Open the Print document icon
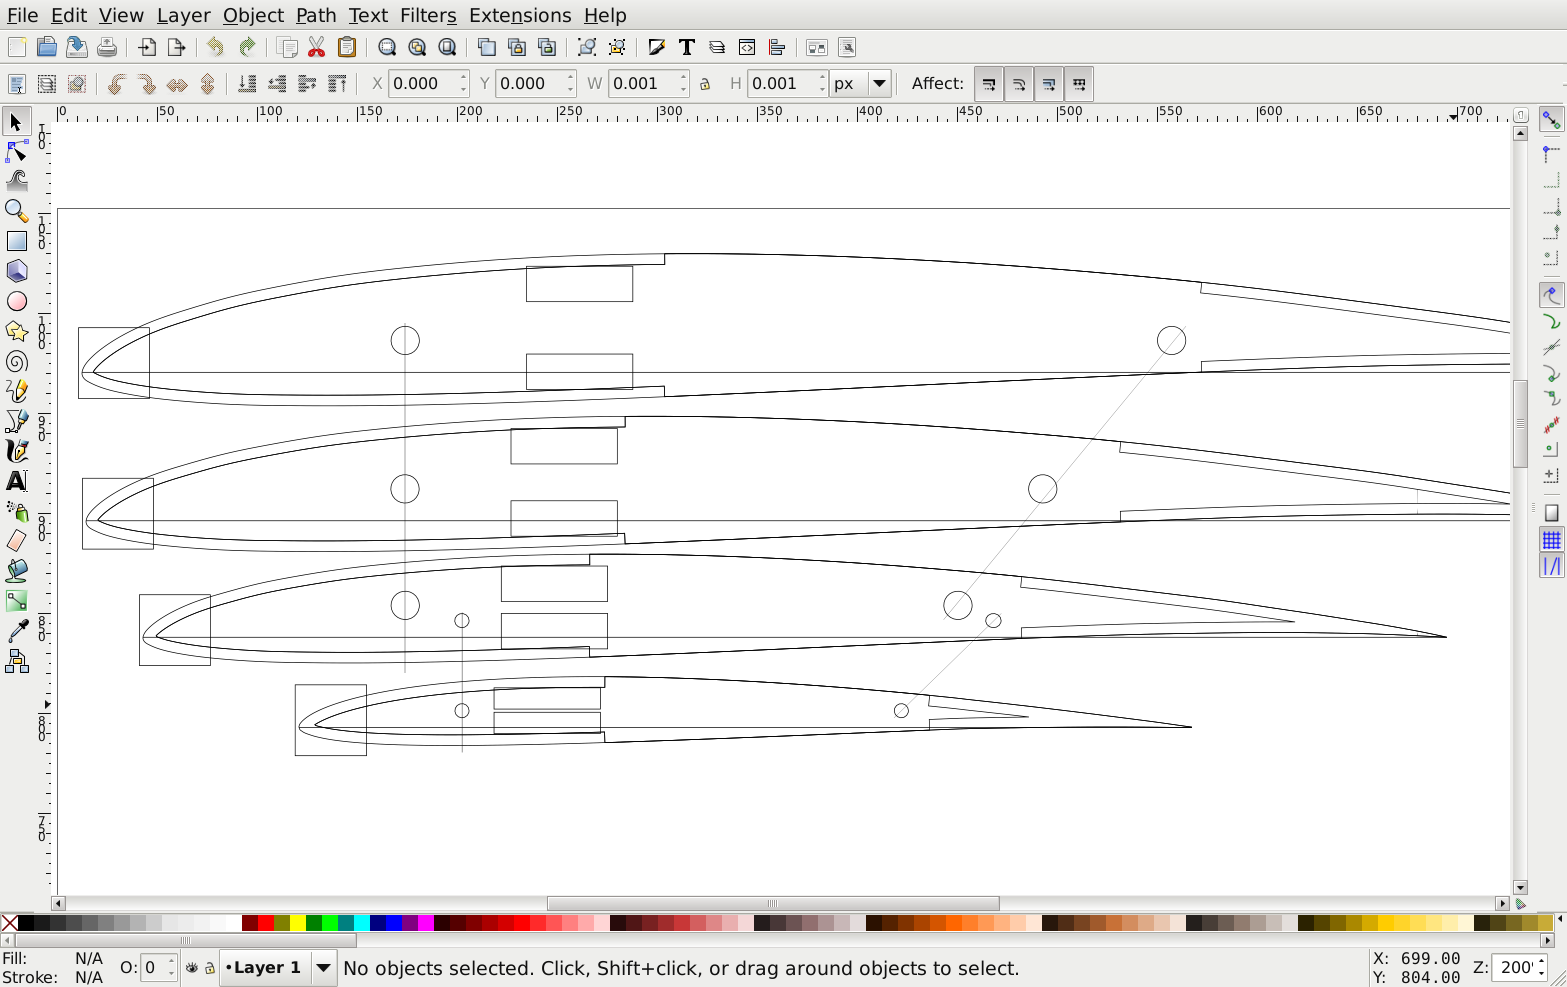The image size is (1567, 987). point(107,47)
